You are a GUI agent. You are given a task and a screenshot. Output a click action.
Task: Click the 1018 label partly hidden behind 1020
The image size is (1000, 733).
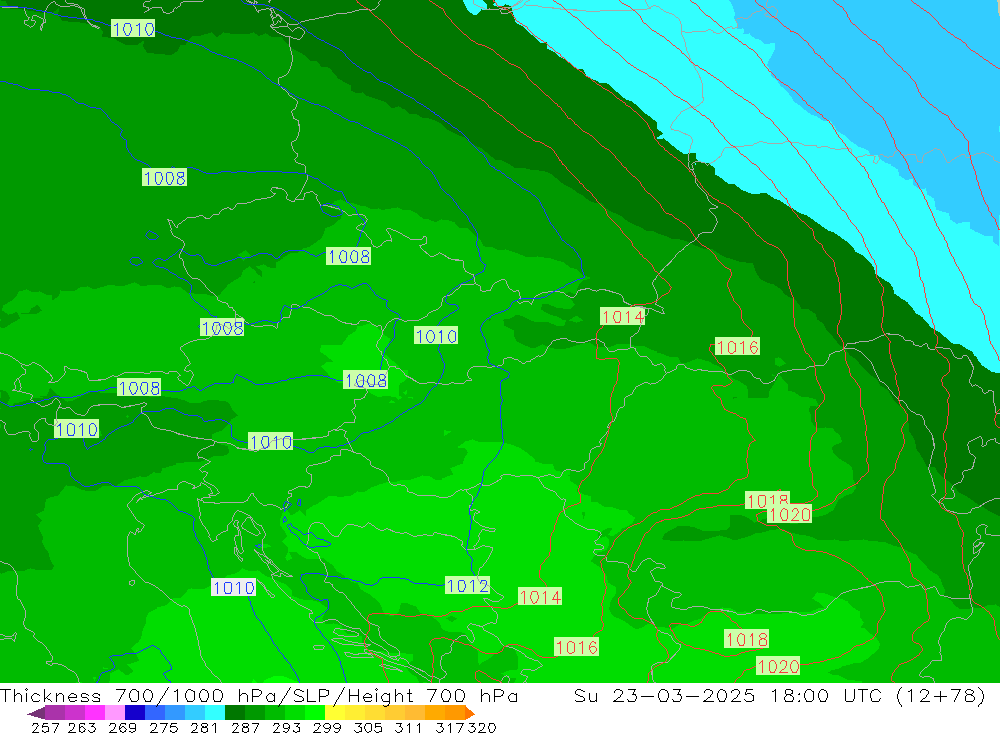pos(767,499)
